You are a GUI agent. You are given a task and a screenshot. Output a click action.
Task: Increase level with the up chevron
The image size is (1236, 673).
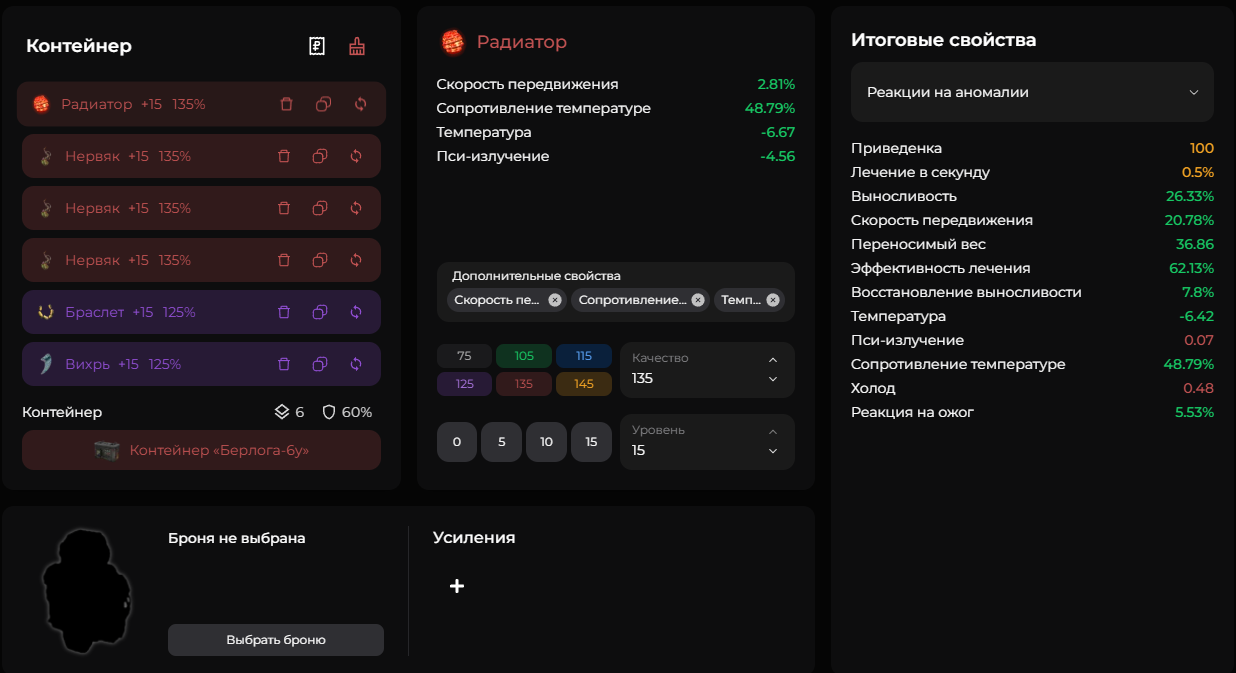[773, 432]
